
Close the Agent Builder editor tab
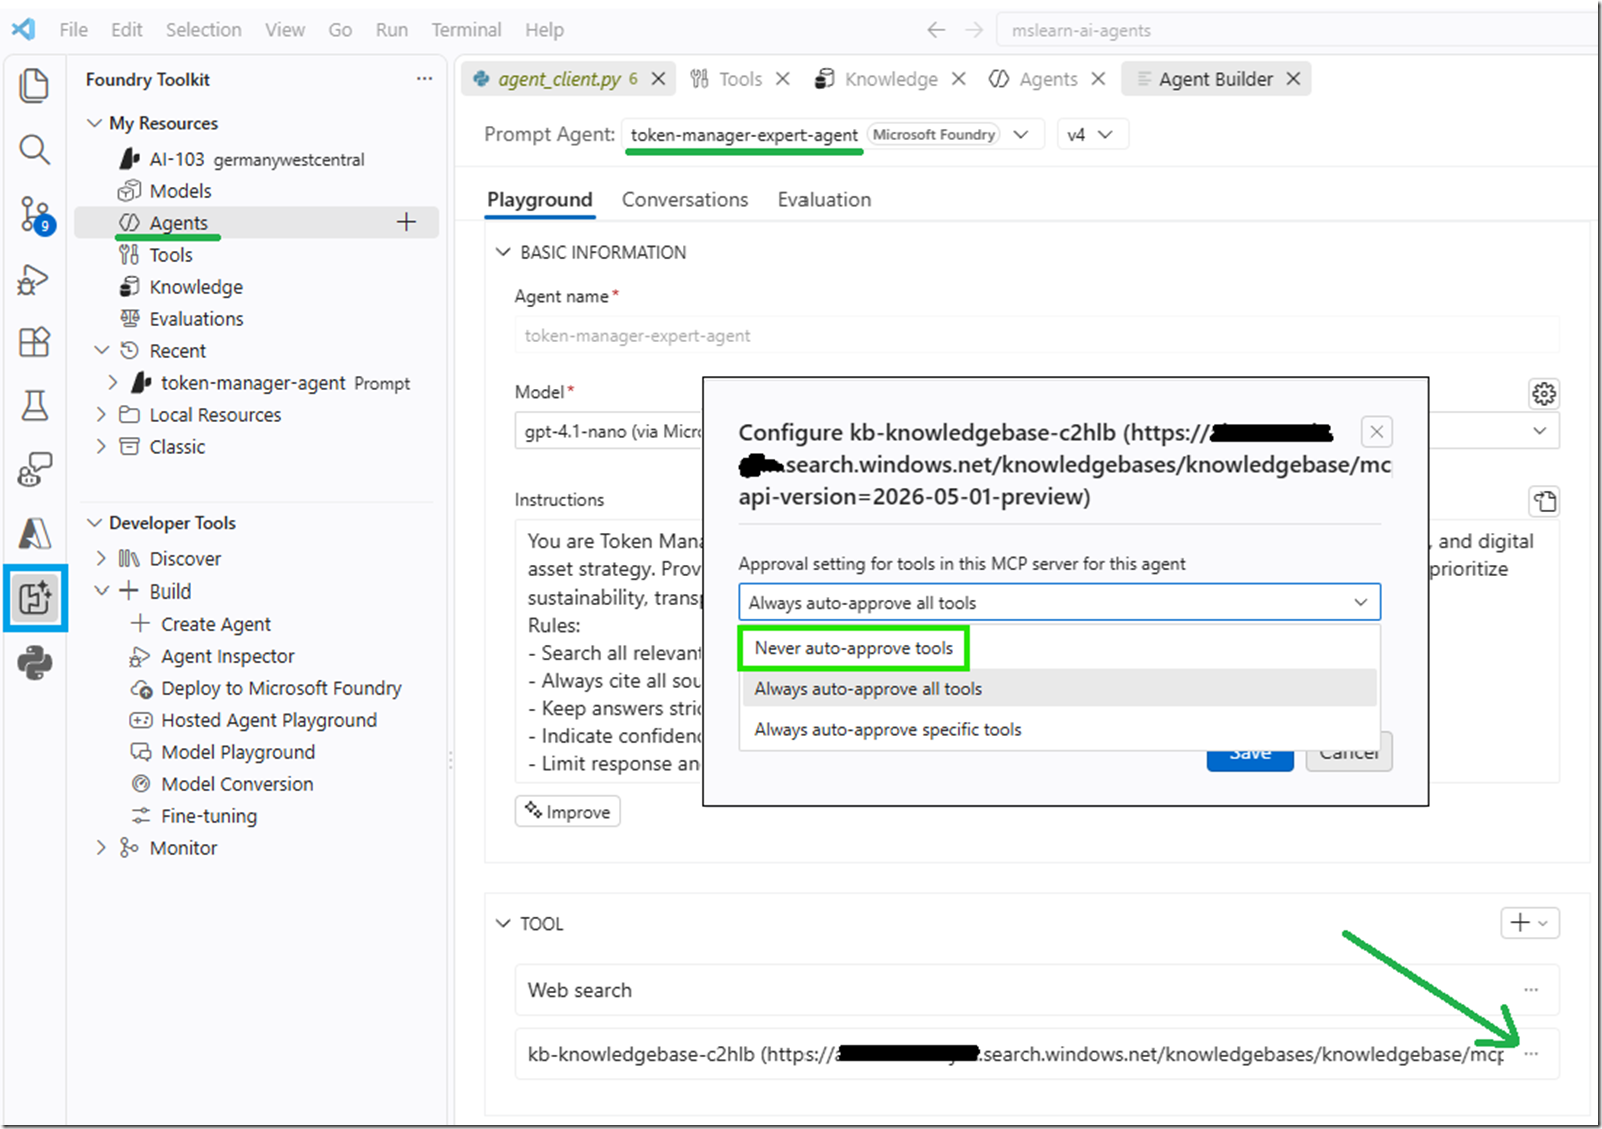click(1293, 79)
